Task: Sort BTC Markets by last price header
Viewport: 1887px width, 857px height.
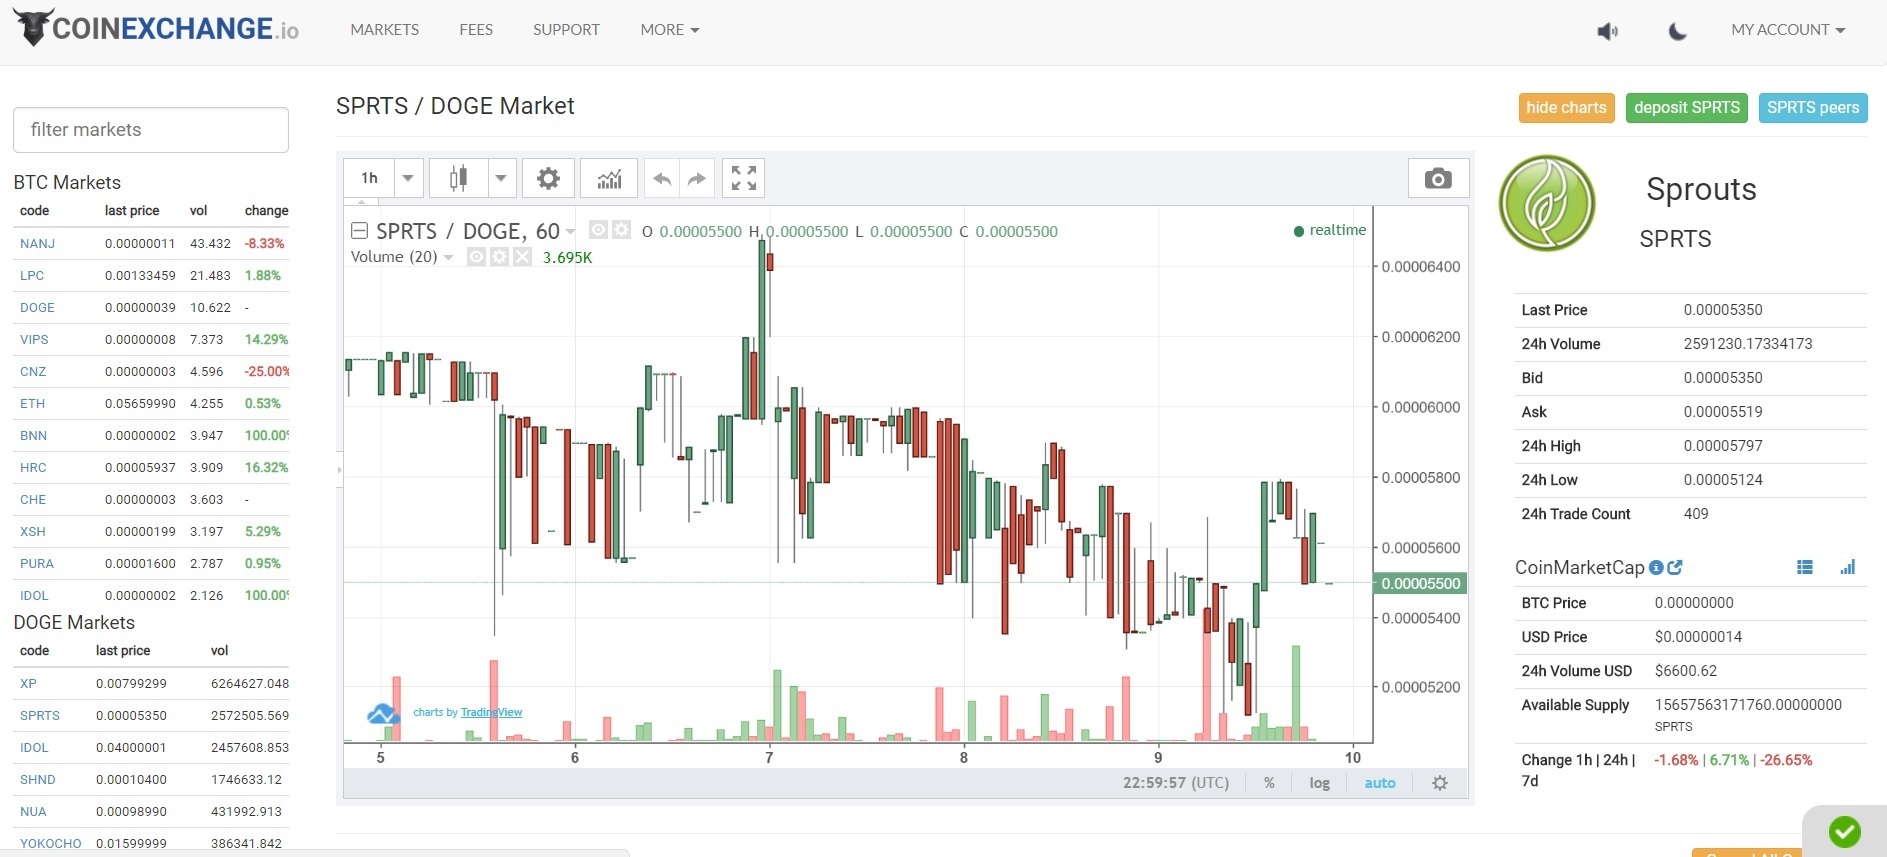Action: pos(132,211)
